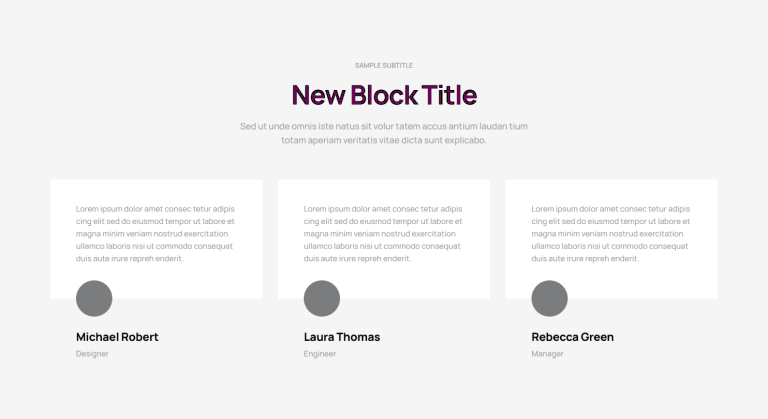Click the Laura Thomas name
The width and height of the screenshot is (768, 419).
[342, 337]
